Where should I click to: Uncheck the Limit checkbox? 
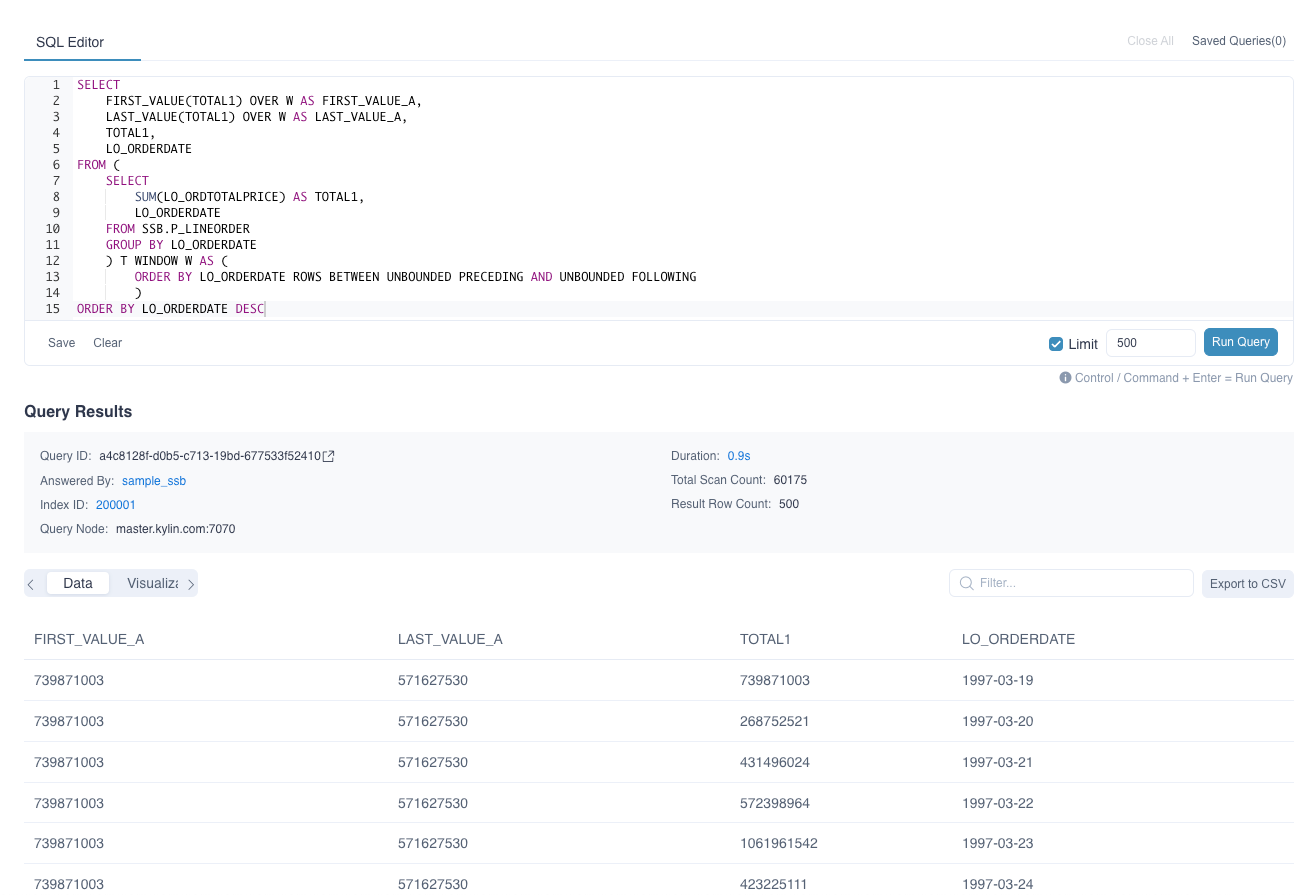click(x=1056, y=344)
